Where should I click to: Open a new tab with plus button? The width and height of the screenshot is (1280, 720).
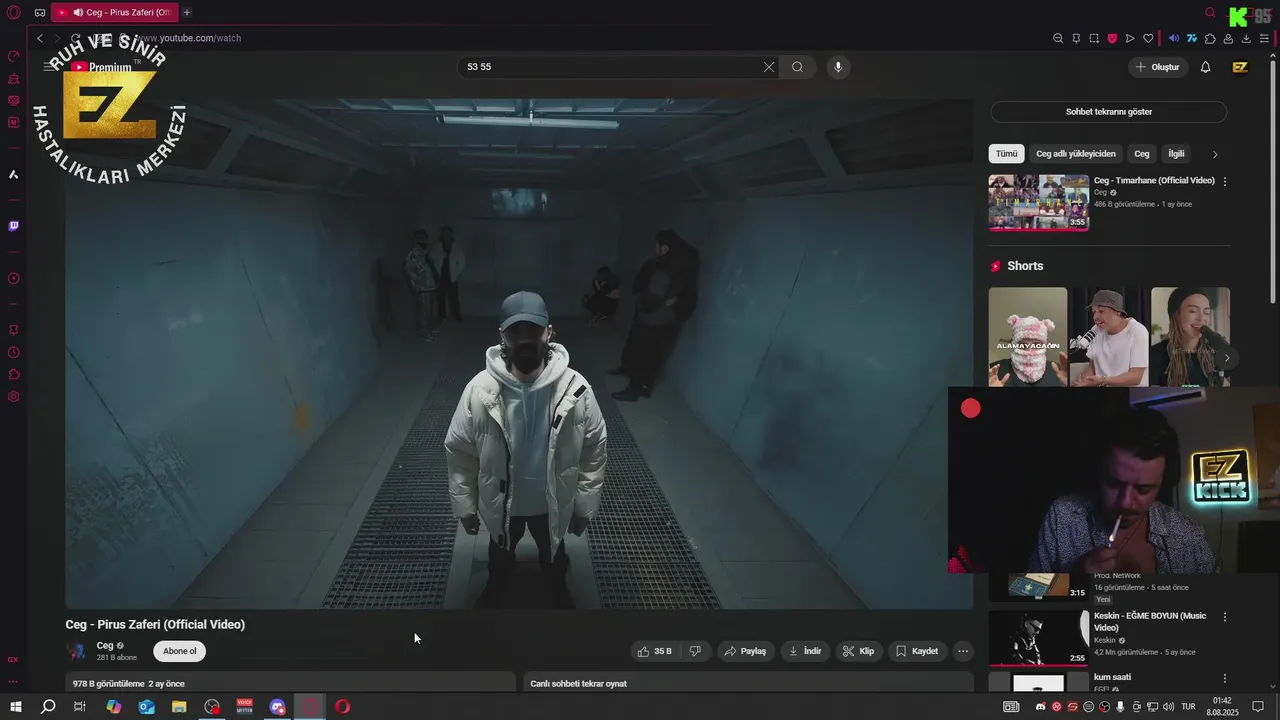pyautogui.click(x=186, y=12)
